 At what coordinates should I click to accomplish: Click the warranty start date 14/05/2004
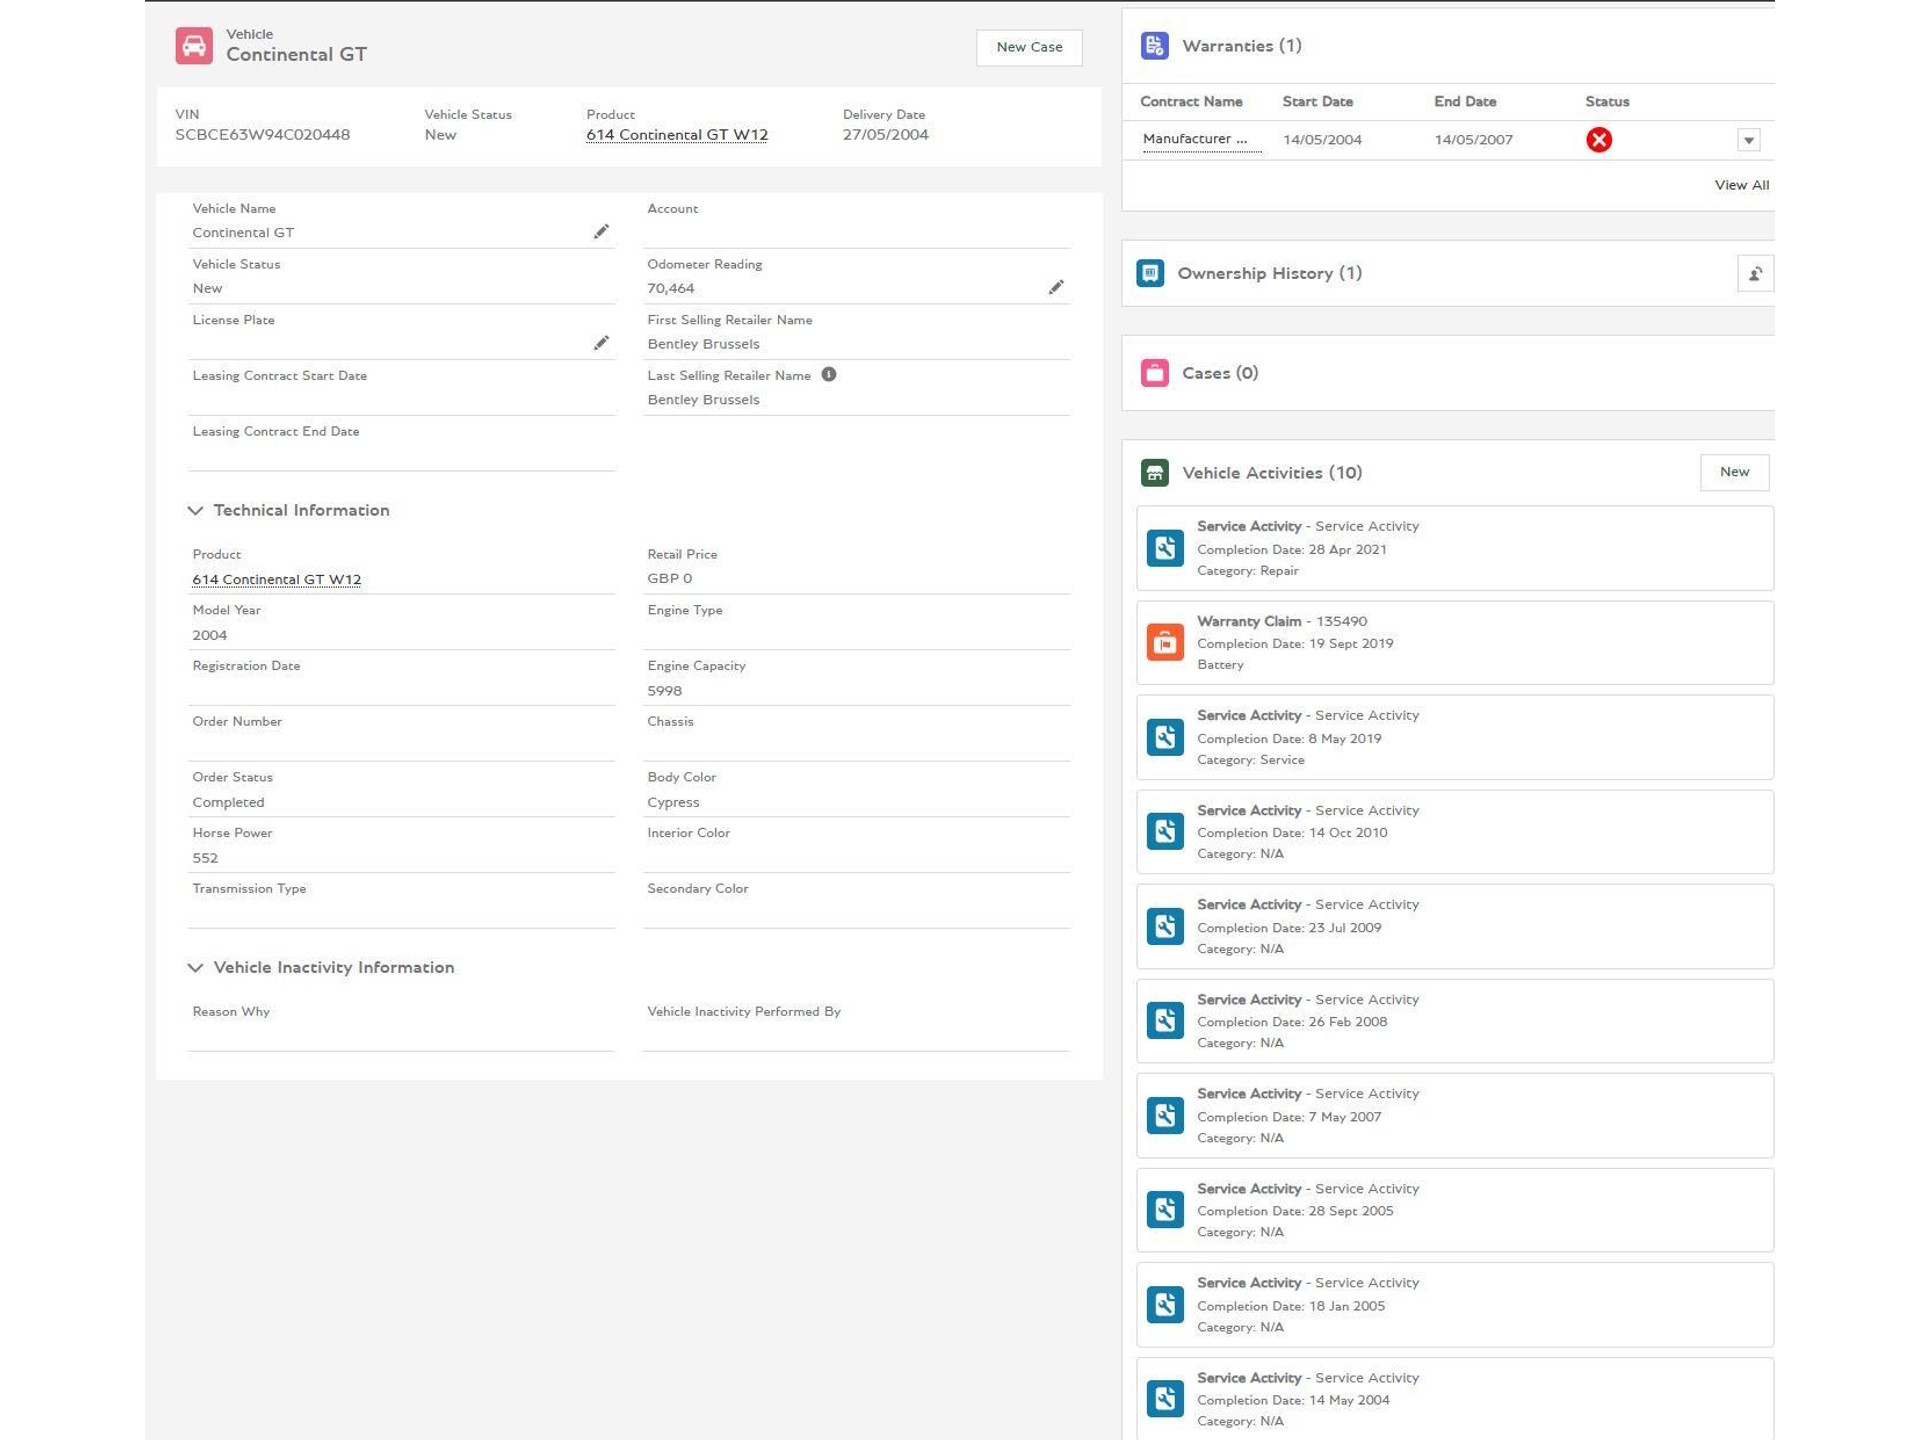click(1322, 140)
